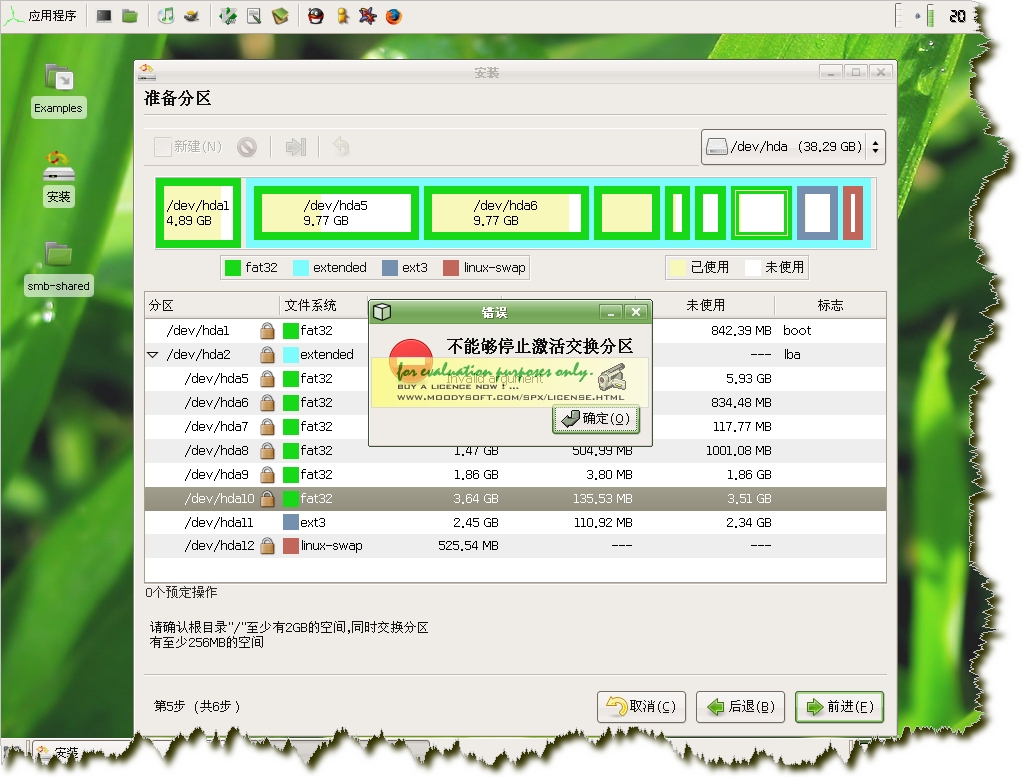1022x777 pixels.
Task: Open the green folder file manager launcher
Action: click(x=130, y=16)
